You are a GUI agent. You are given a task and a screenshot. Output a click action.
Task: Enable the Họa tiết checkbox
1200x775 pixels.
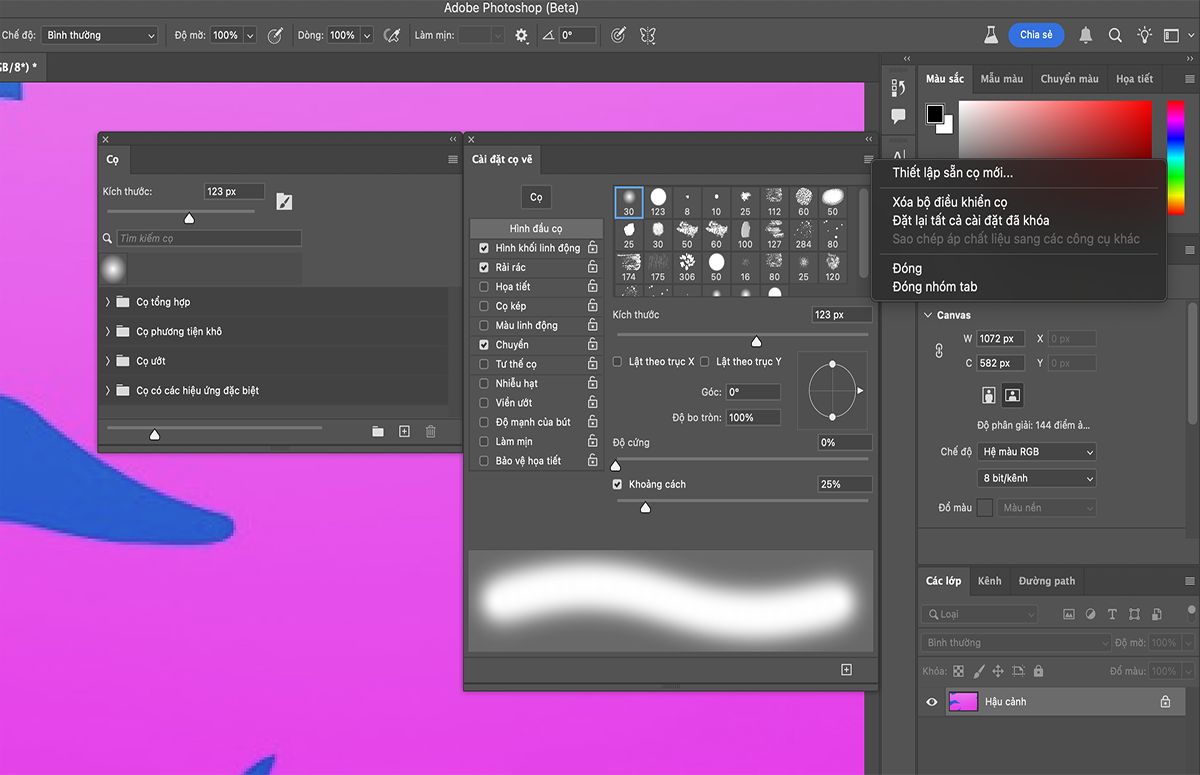point(484,287)
